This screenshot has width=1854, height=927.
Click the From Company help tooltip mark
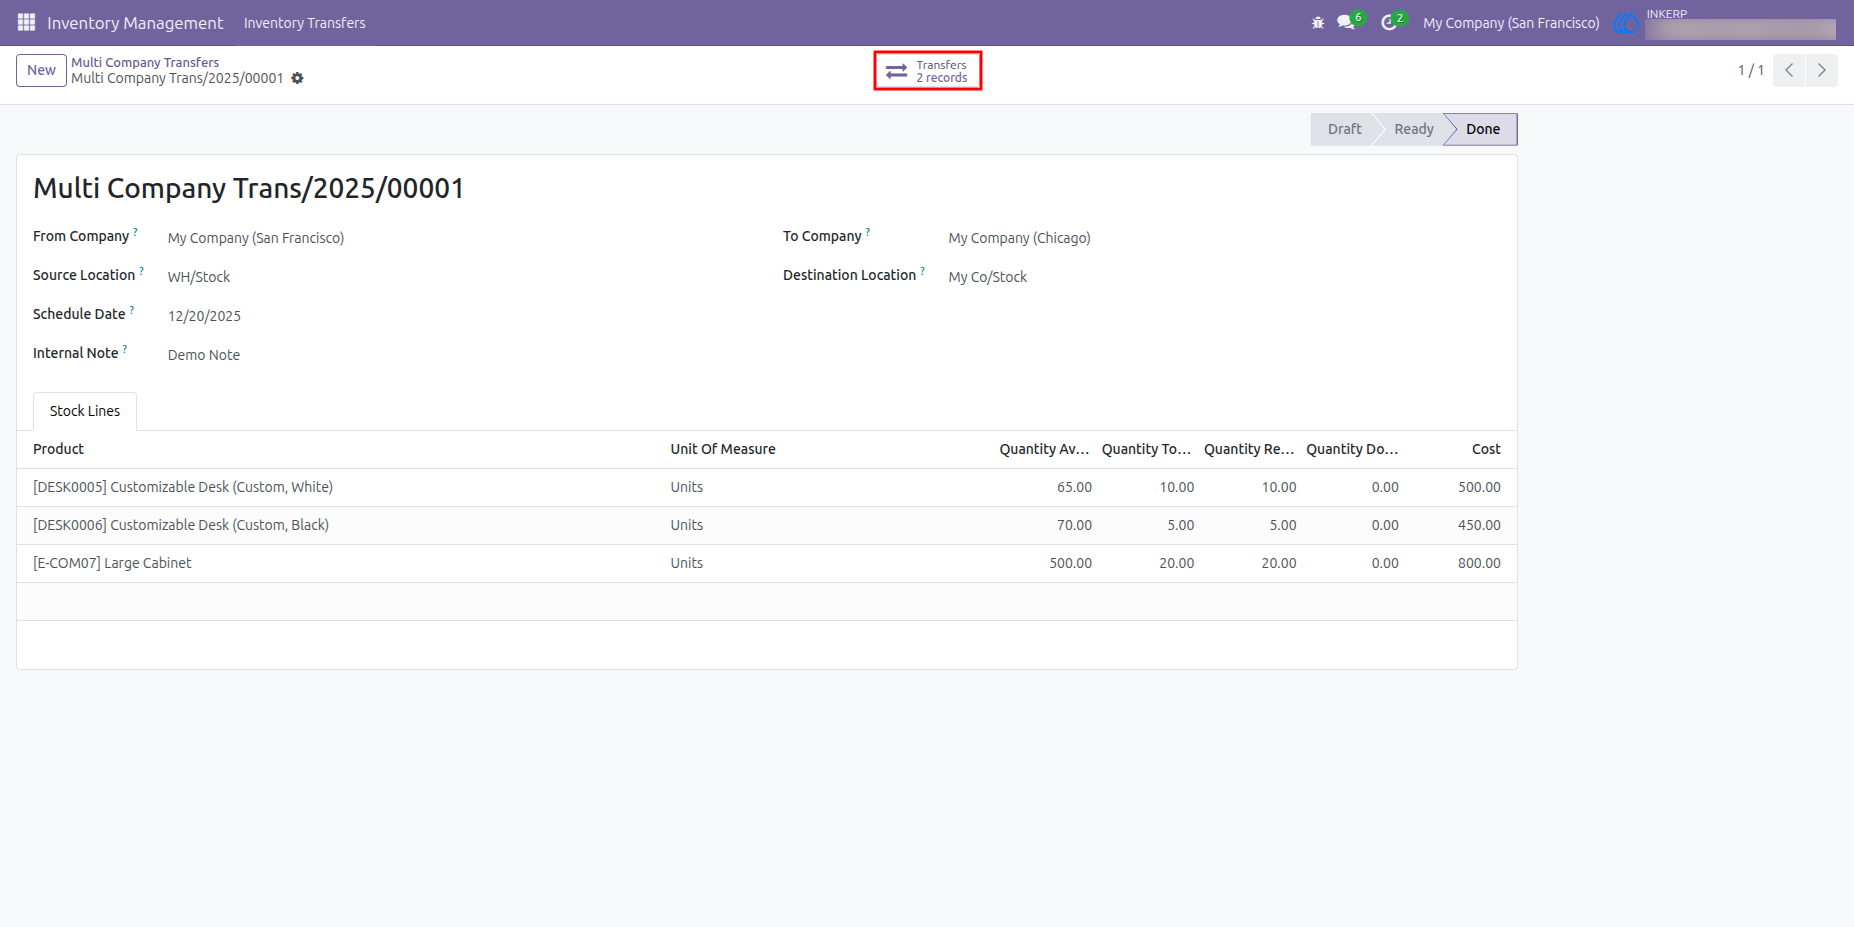136,231
